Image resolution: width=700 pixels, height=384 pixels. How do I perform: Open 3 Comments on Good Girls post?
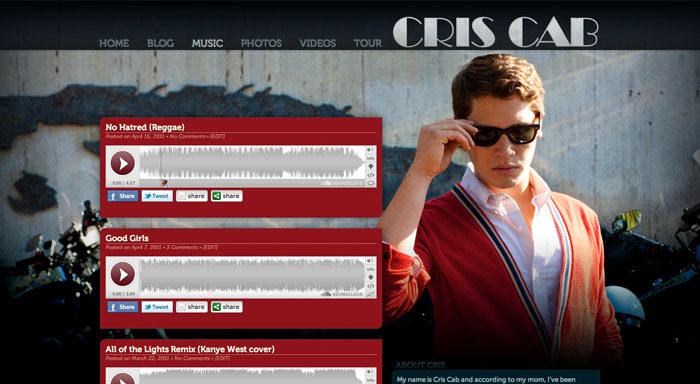(182, 247)
